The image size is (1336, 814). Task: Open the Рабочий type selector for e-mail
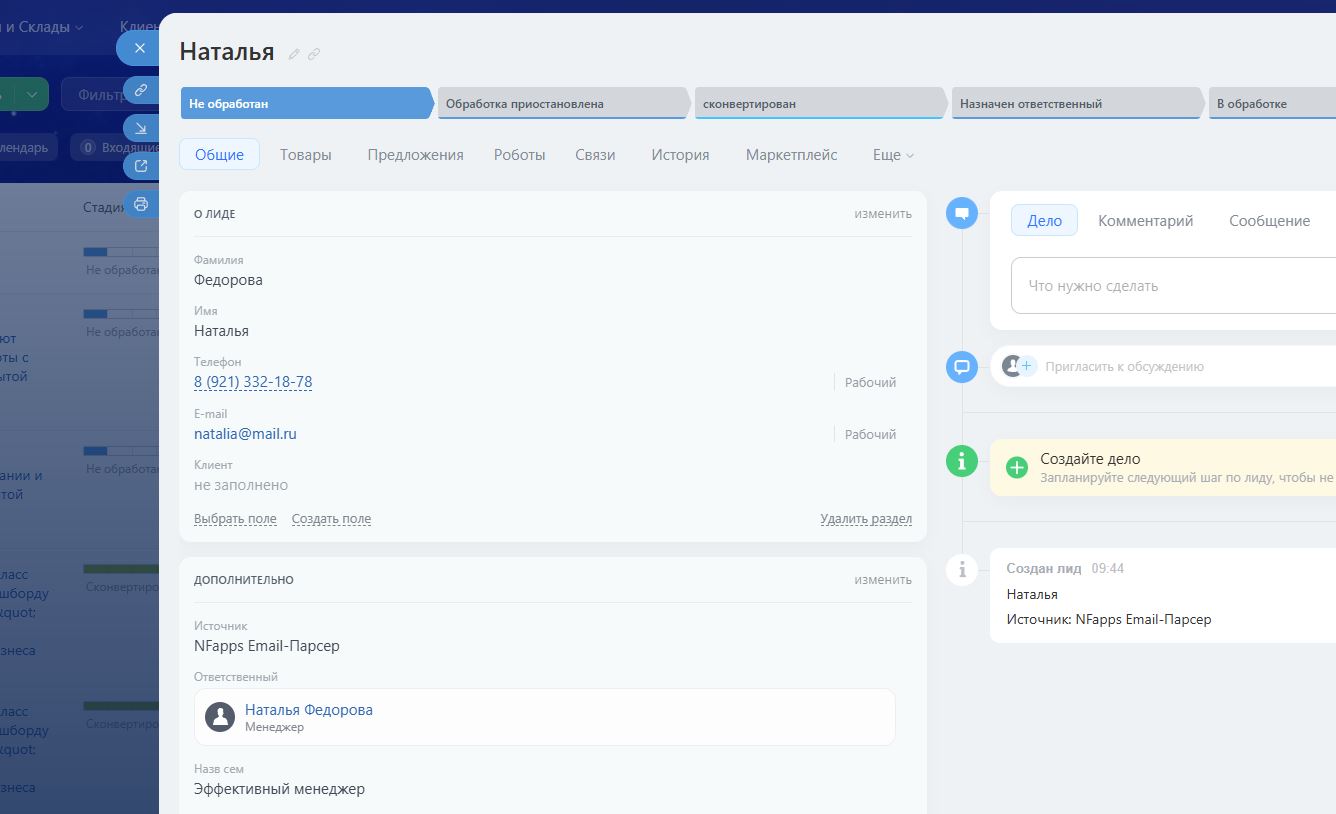click(x=870, y=434)
